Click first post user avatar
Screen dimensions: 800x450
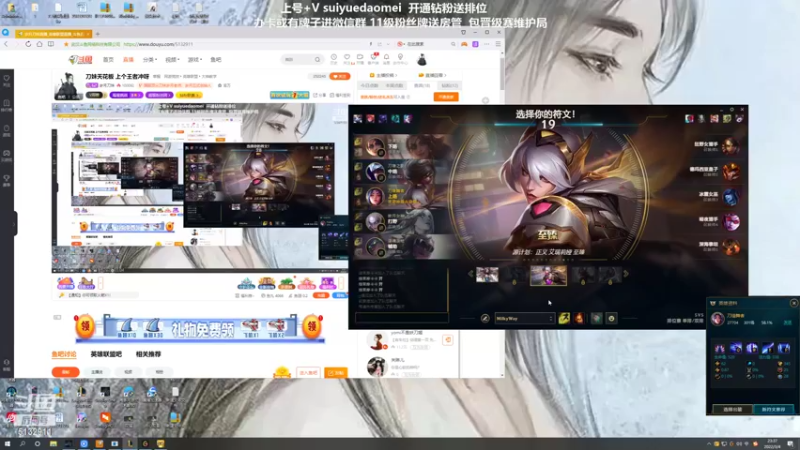click(377, 340)
